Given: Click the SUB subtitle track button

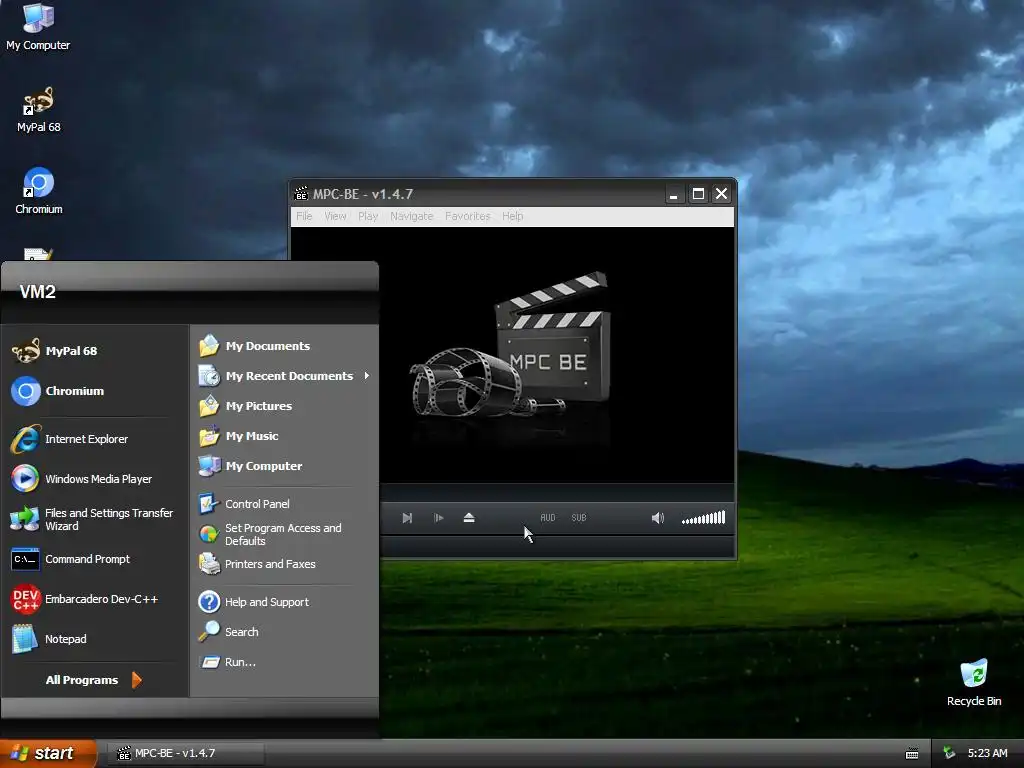Looking at the screenshot, I should [579, 518].
